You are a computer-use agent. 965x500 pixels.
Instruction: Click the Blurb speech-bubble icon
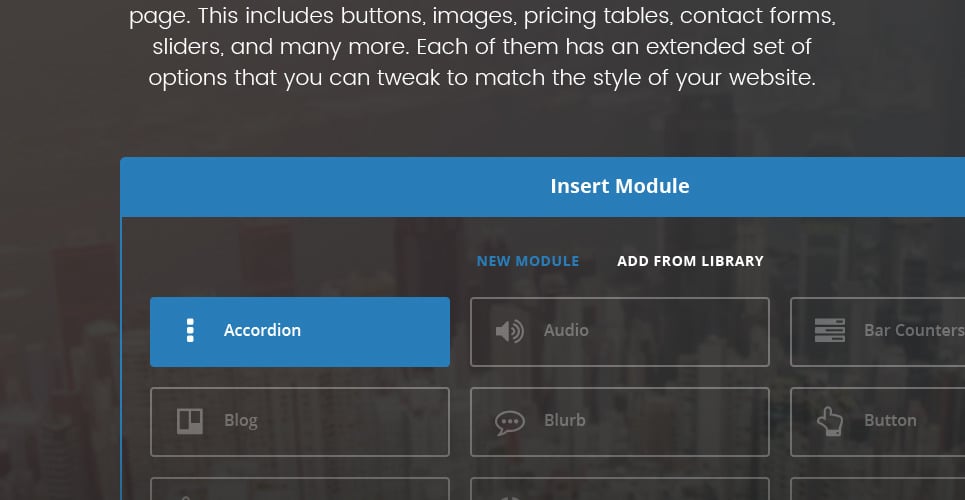tap(510, 421)
